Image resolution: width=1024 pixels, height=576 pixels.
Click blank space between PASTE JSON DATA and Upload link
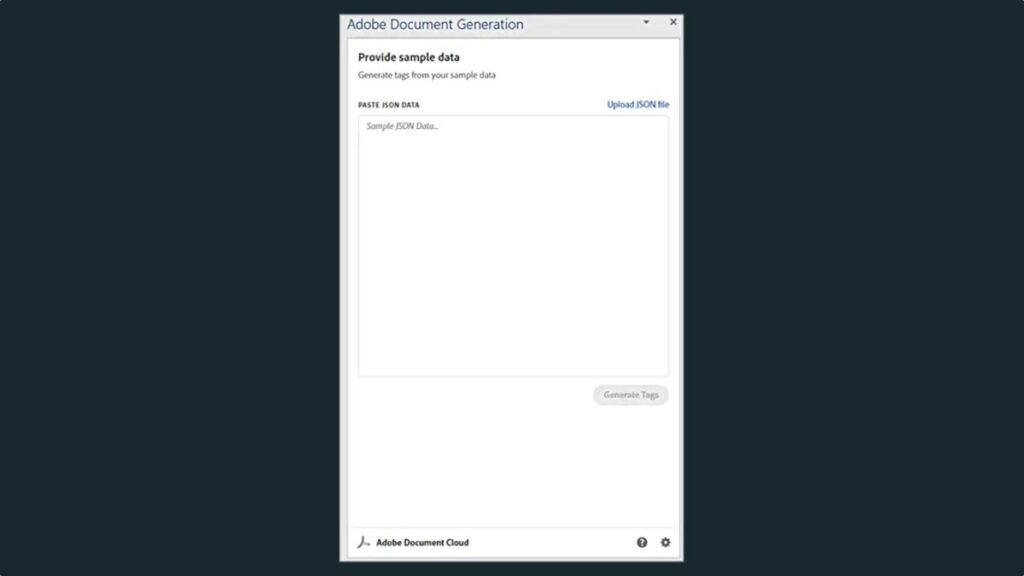coord(513,104)
